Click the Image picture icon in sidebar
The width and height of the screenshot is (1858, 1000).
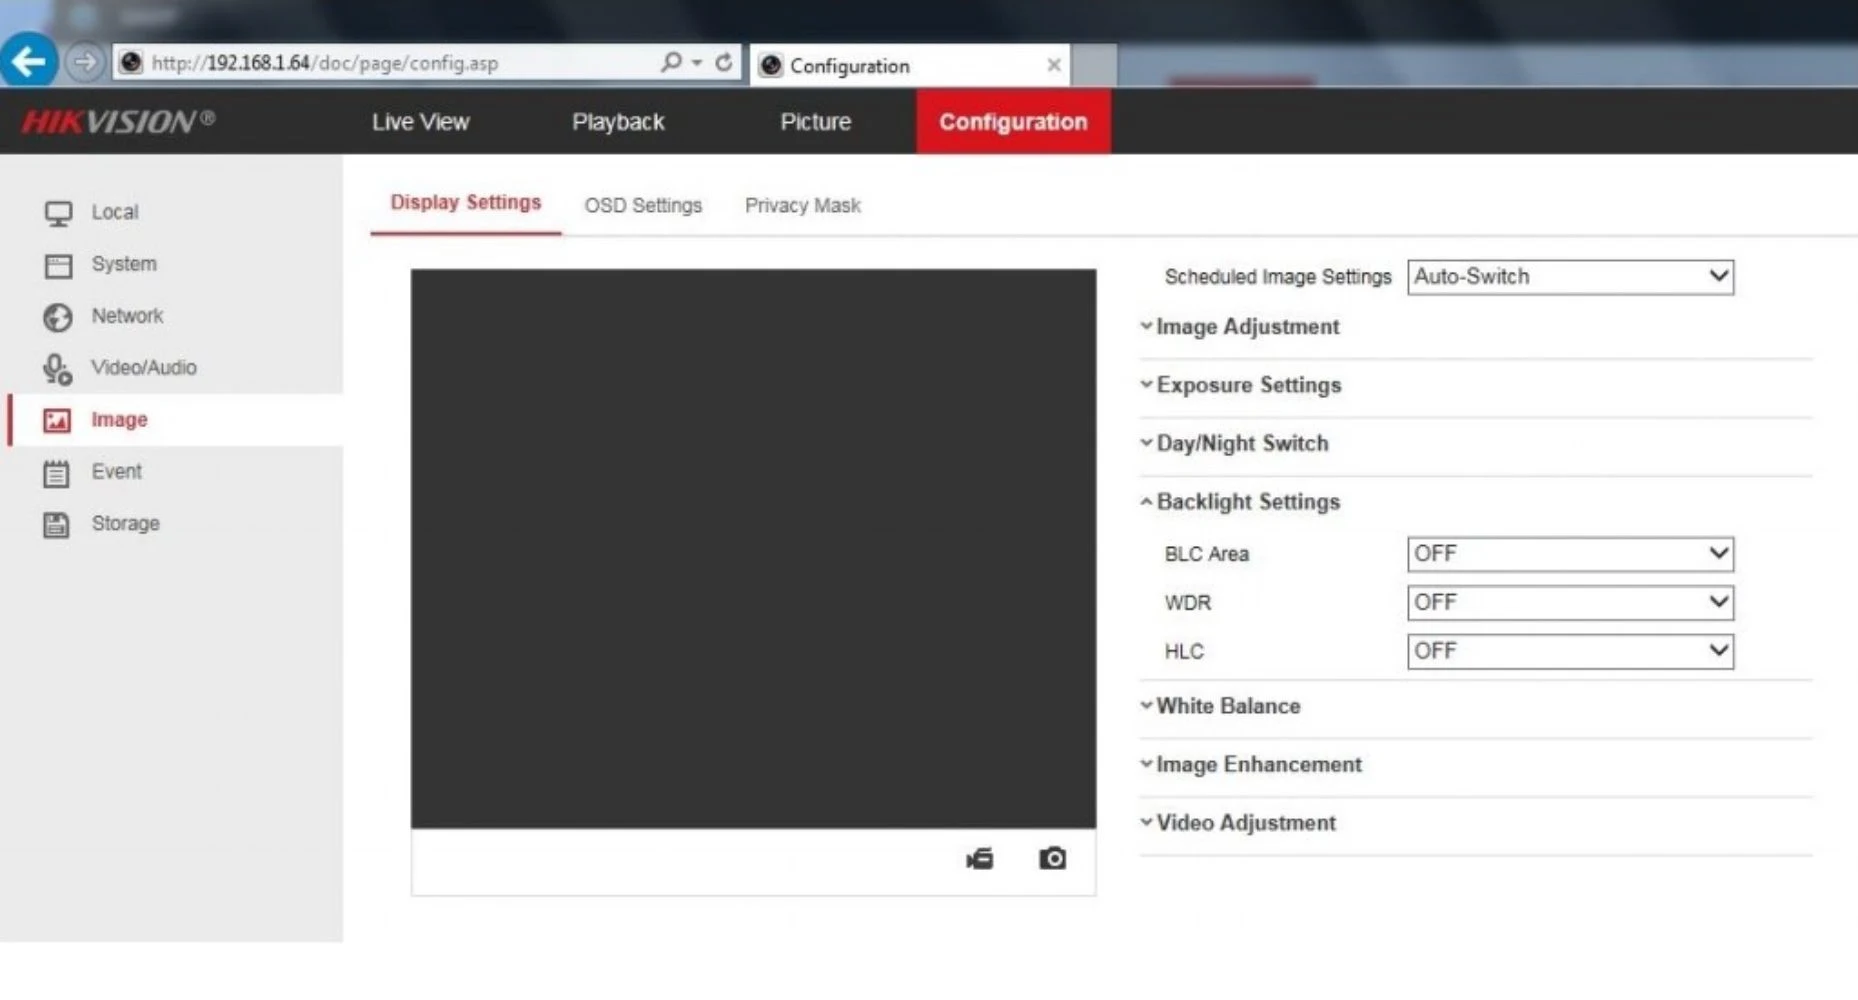point(57,421)
